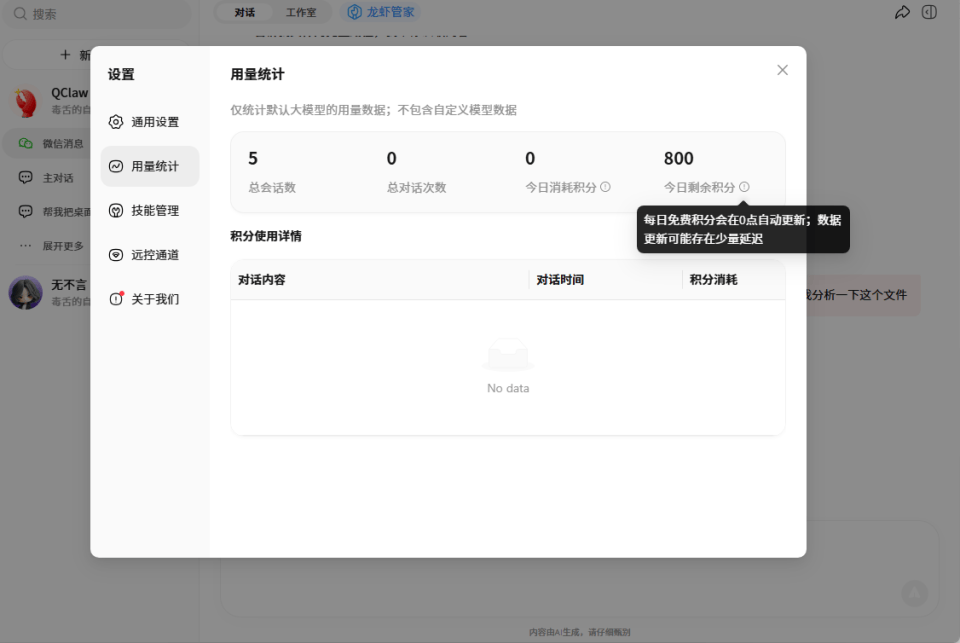Click info icon next to 今日消耗积分
Screen dimensions: 960x643
point(605,187)
